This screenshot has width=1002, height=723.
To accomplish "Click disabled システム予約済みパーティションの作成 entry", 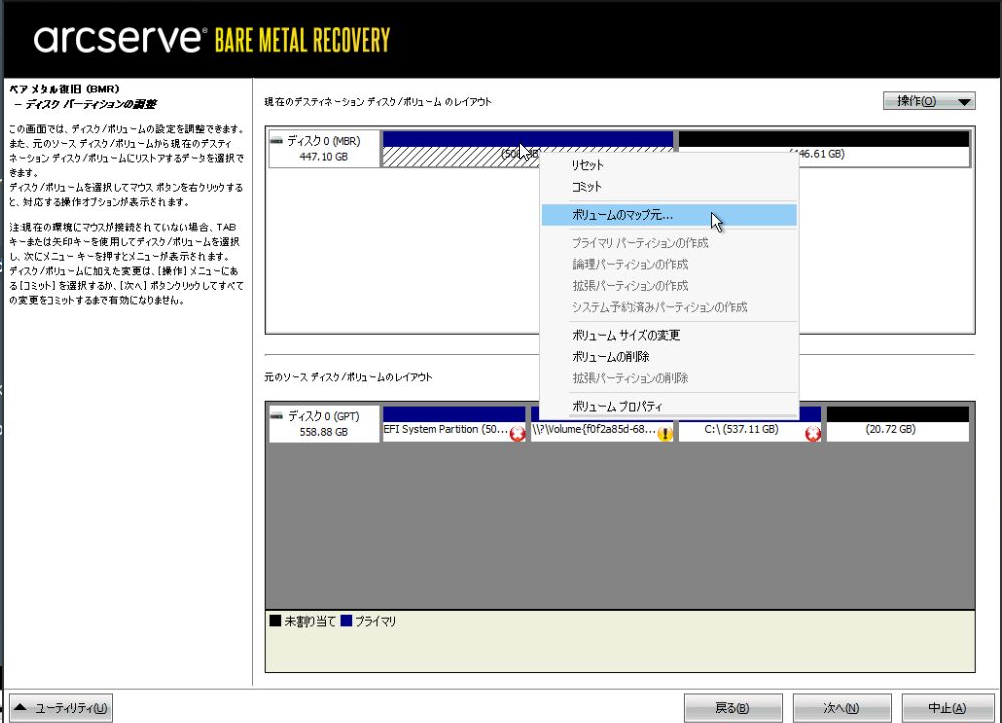I will [669, 307].
